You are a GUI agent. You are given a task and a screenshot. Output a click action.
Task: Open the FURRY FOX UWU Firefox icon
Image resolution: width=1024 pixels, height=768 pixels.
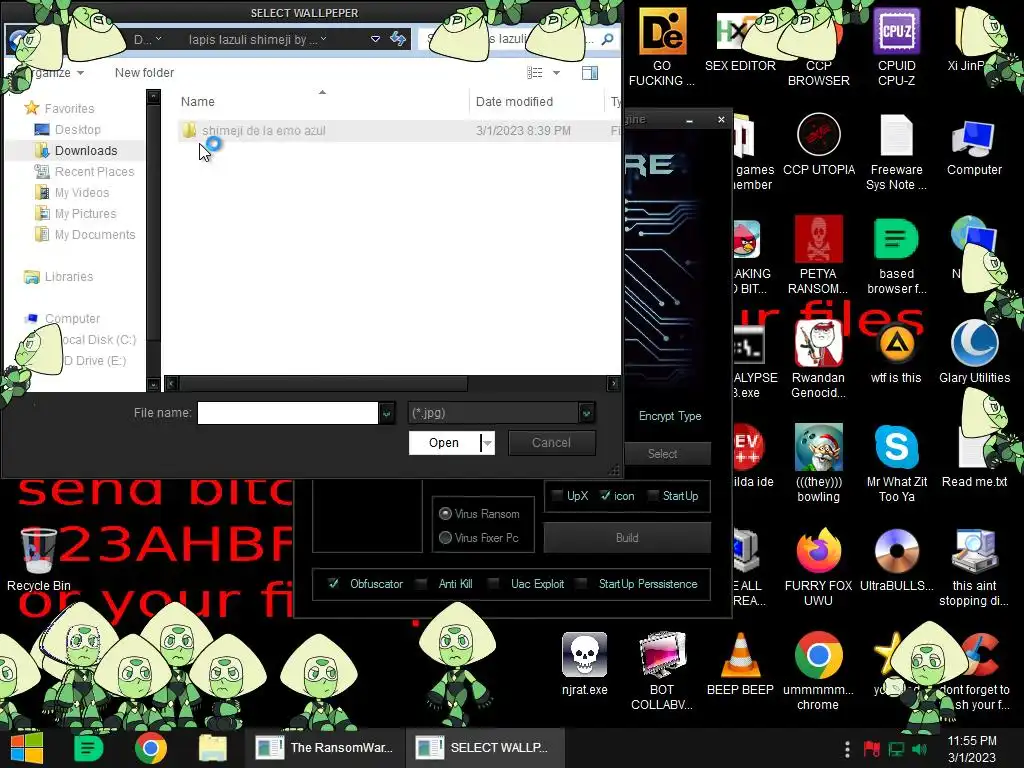coord(818,551)
